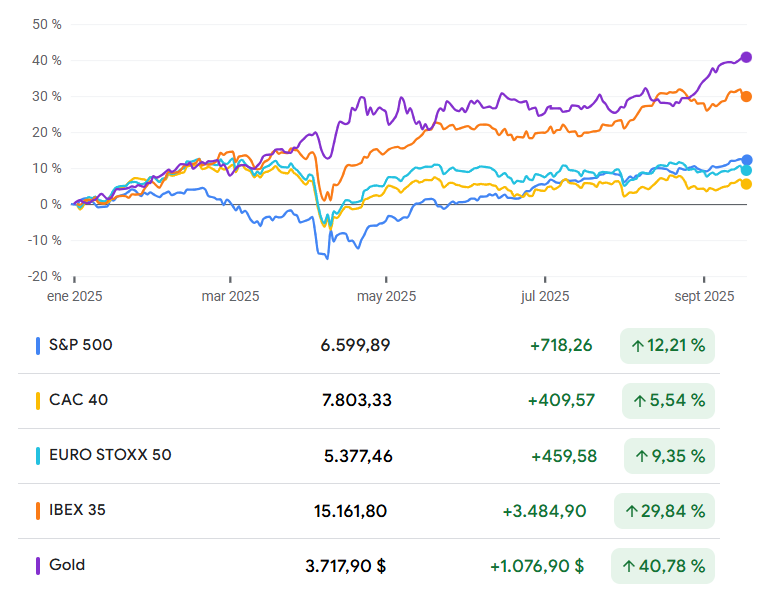Click the Gold line's purple endpoint dot
Screen dimensions: 764x598
746,57
